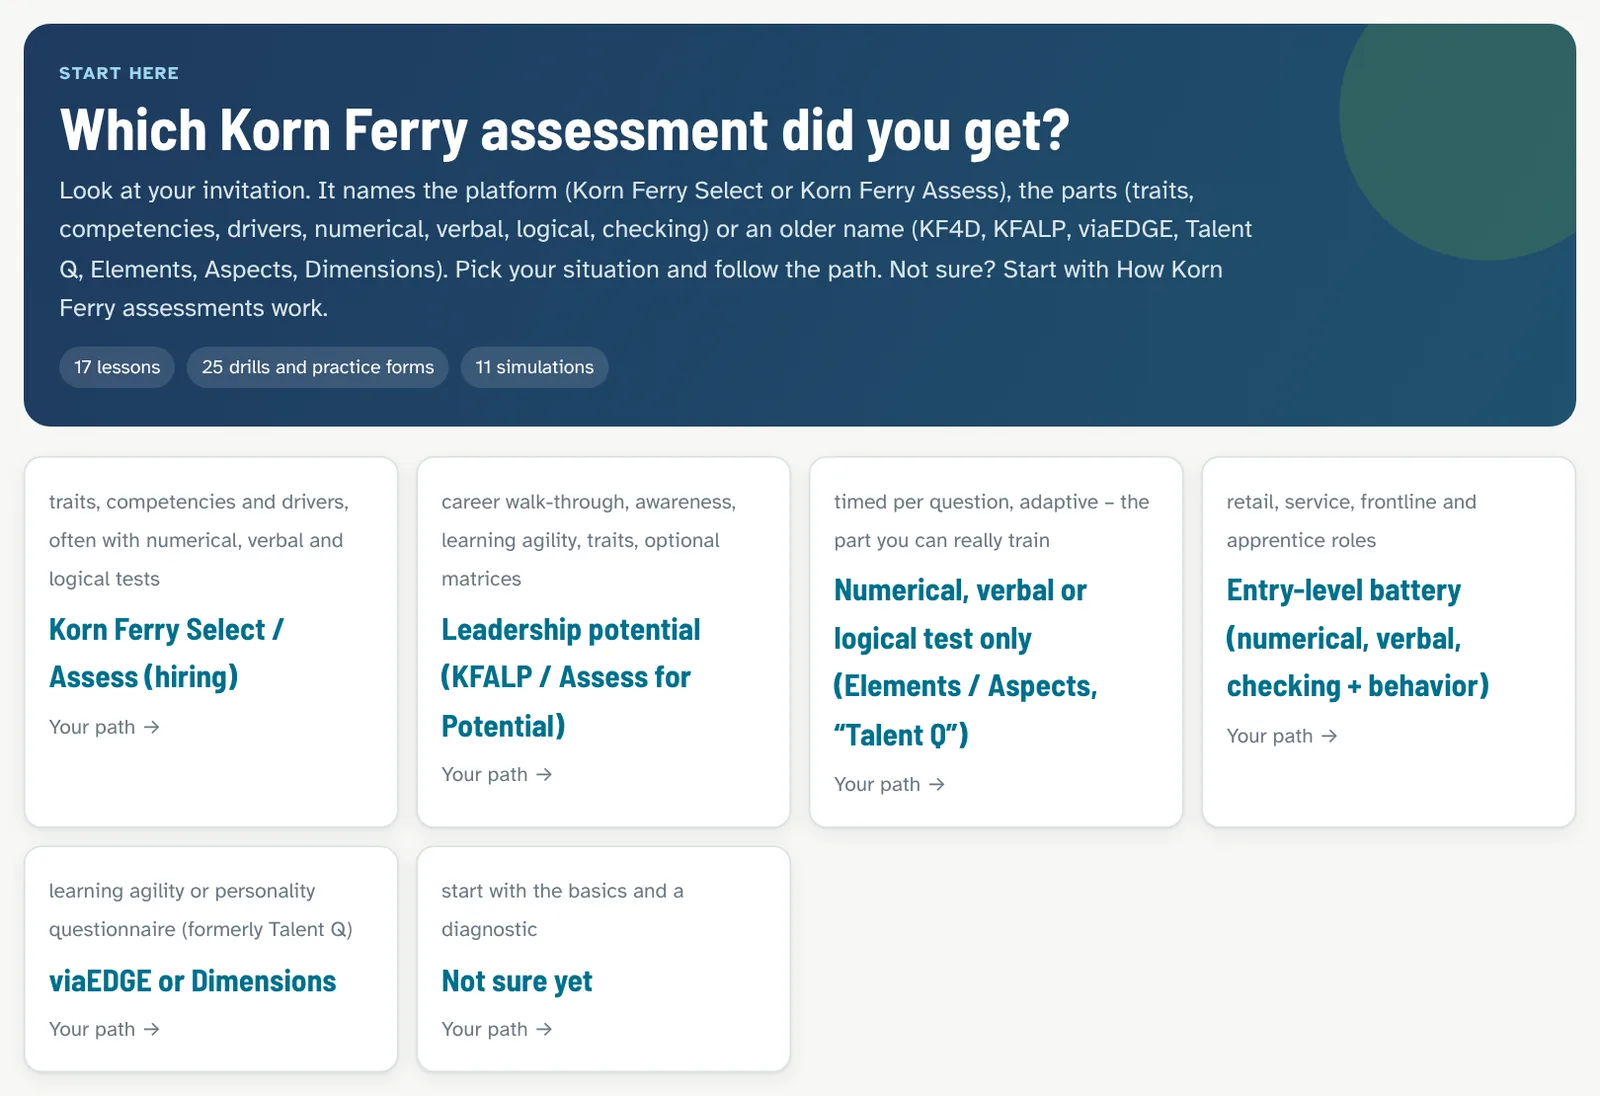Click arrow icon under Korn Ferry Select card
Image resolution: width=1600 pixels, height=1096 pixels.
152,727
